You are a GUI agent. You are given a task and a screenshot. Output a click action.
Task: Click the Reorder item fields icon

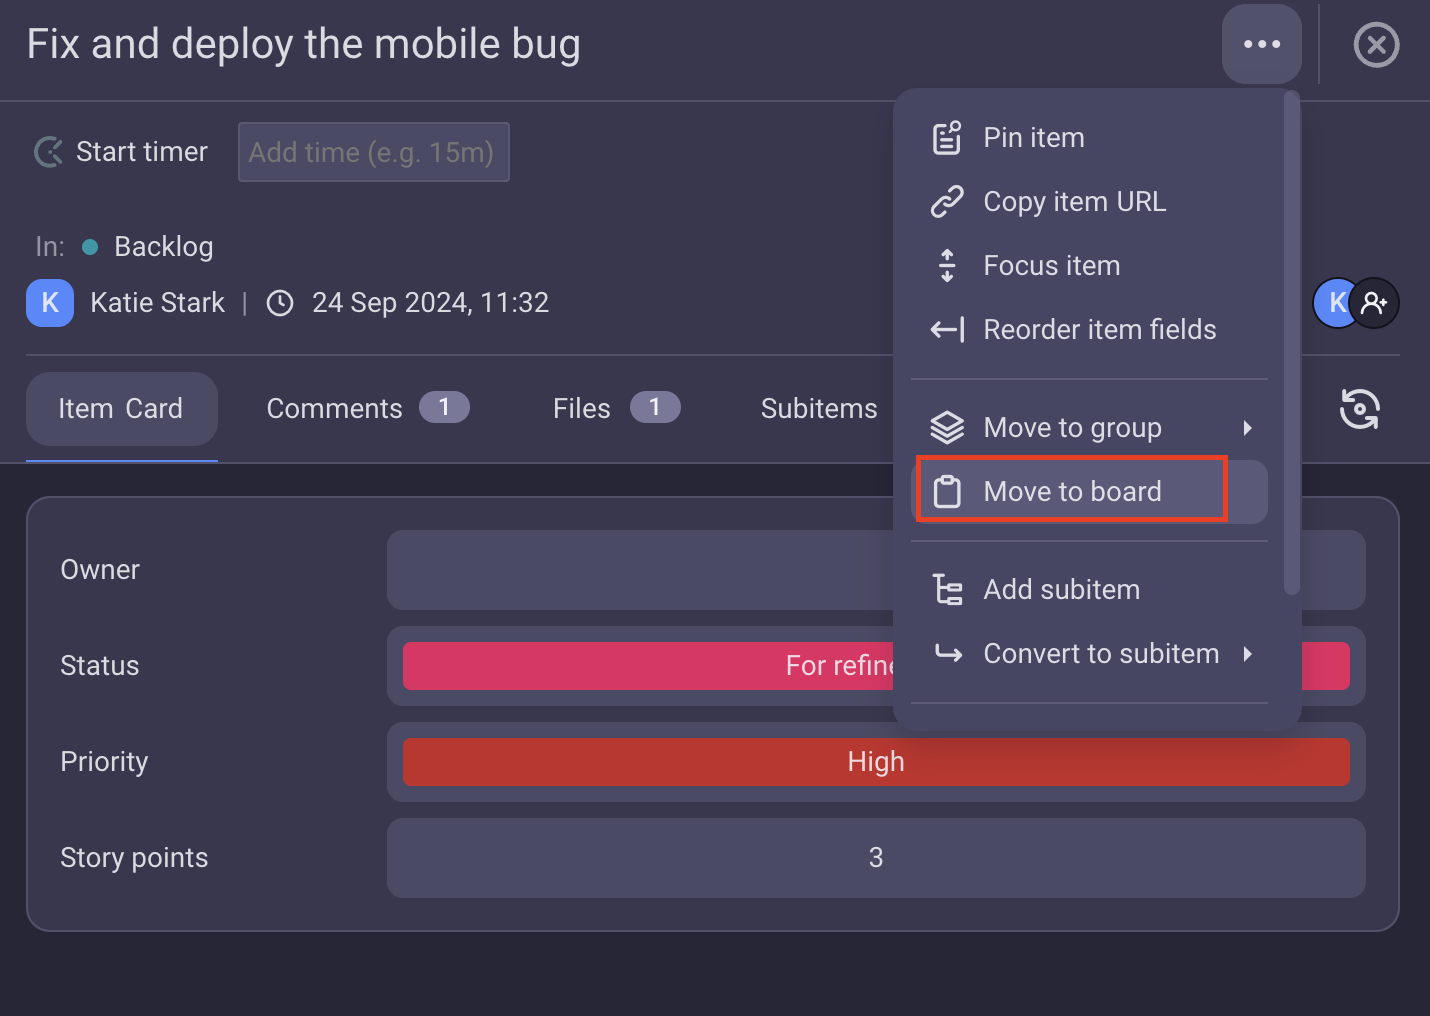947,330
